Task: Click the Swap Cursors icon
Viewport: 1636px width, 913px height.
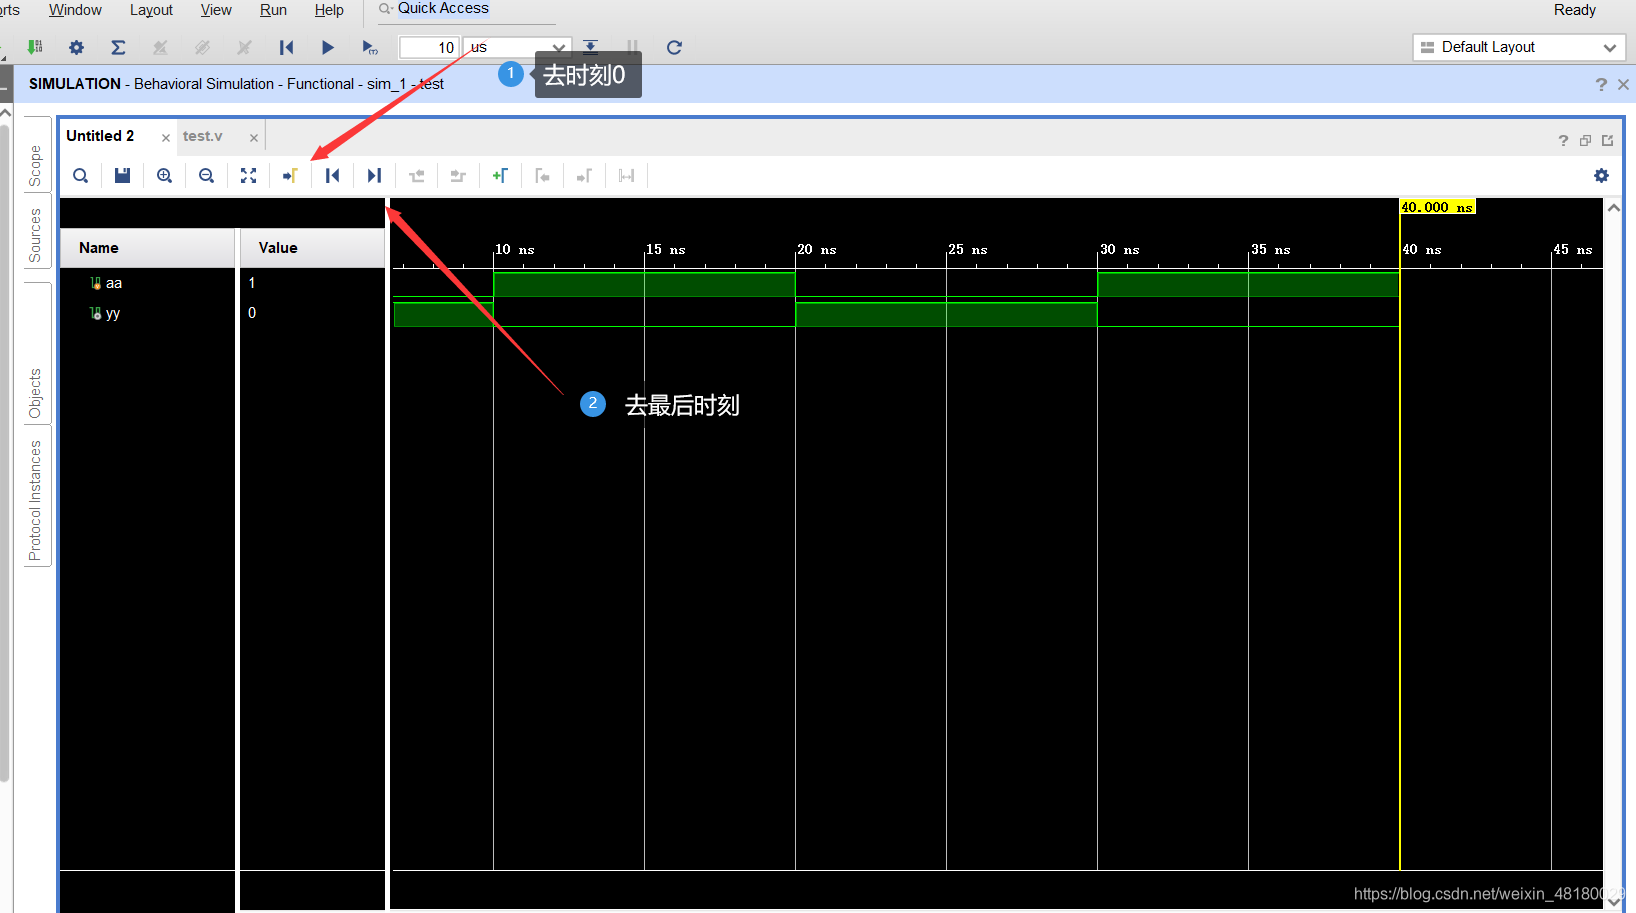Action: [x=626, y=176]
